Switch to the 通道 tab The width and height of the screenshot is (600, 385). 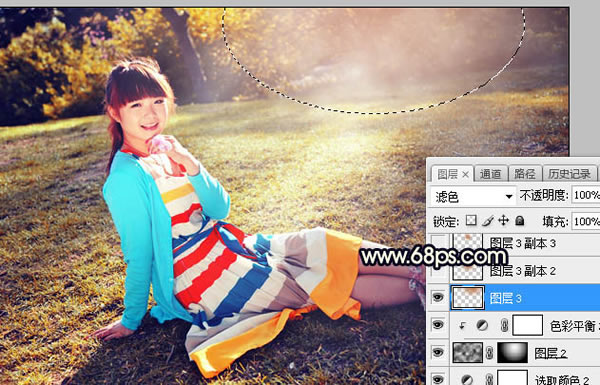click(x=491, y=174)
